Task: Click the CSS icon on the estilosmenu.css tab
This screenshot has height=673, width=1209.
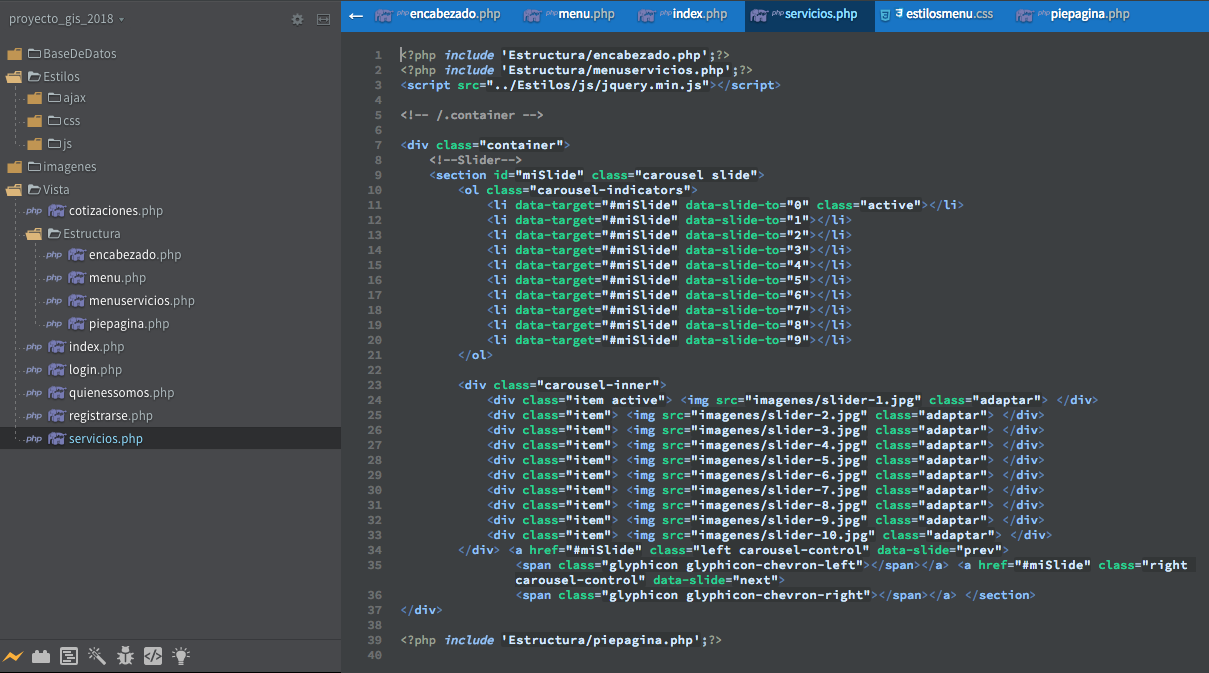Action: tap(886, 15)
